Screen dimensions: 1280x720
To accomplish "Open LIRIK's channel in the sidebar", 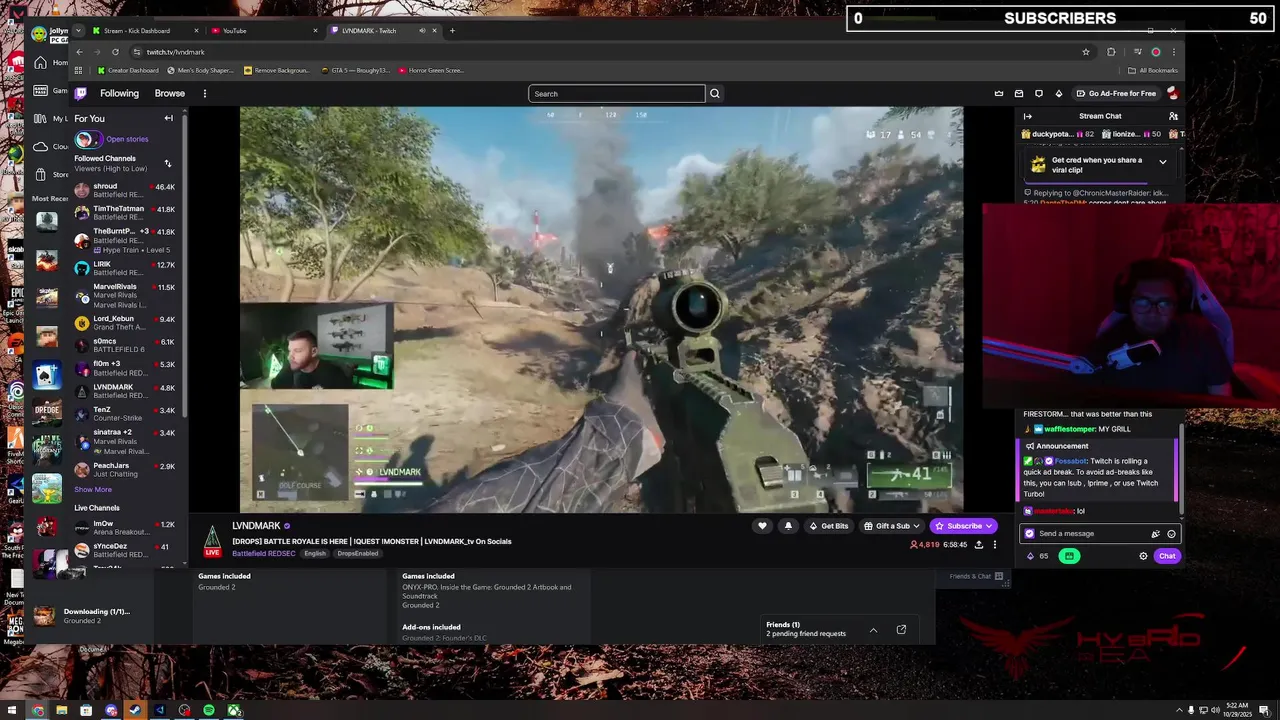I will click(125, 268).
